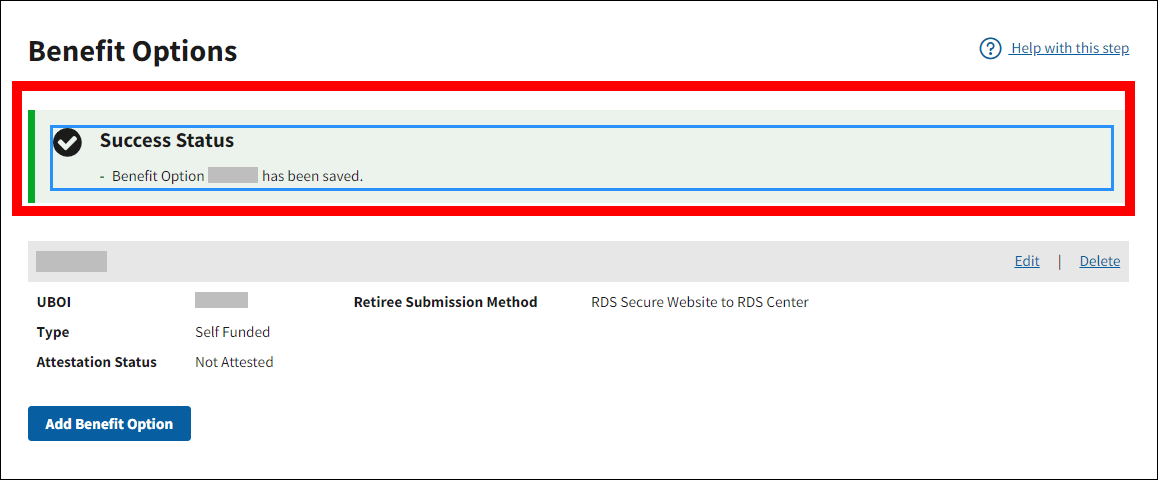The height and width of the screenshot is (480, 1158).
Task: Click the redacted UBOI value
Action: (221, 300)
